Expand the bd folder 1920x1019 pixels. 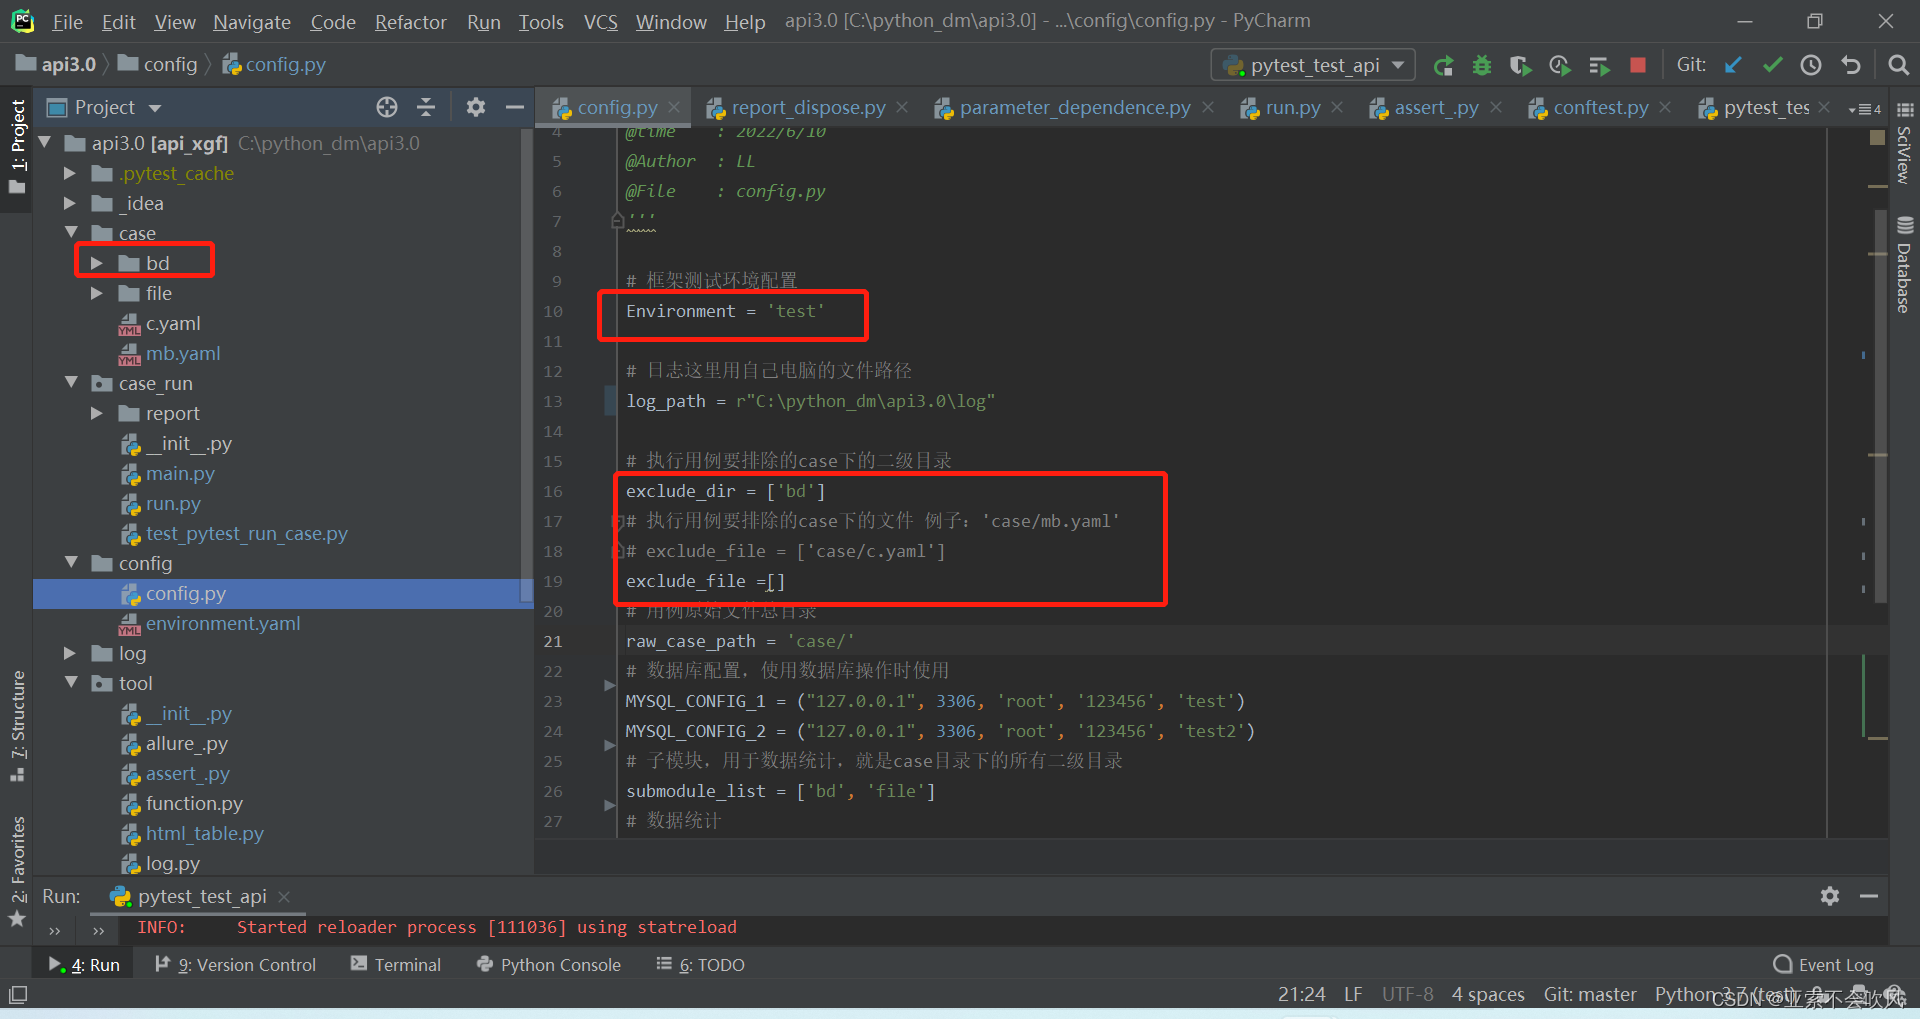(x=97, y=263)
